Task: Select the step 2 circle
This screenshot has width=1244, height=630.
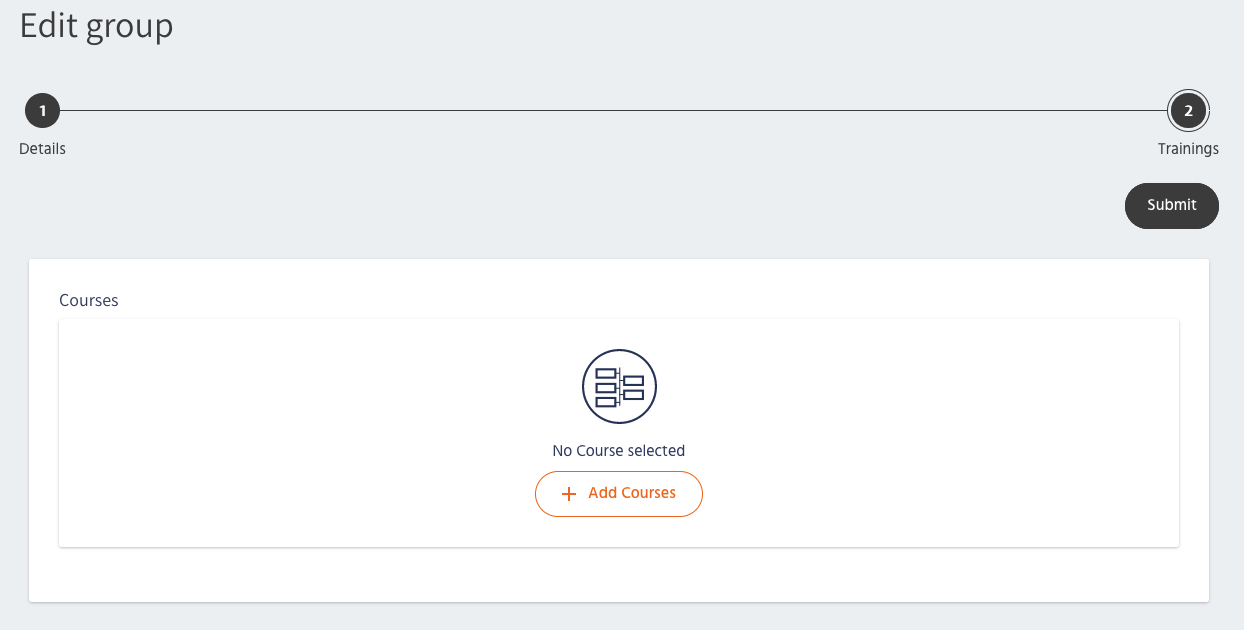Action: 1188,111
